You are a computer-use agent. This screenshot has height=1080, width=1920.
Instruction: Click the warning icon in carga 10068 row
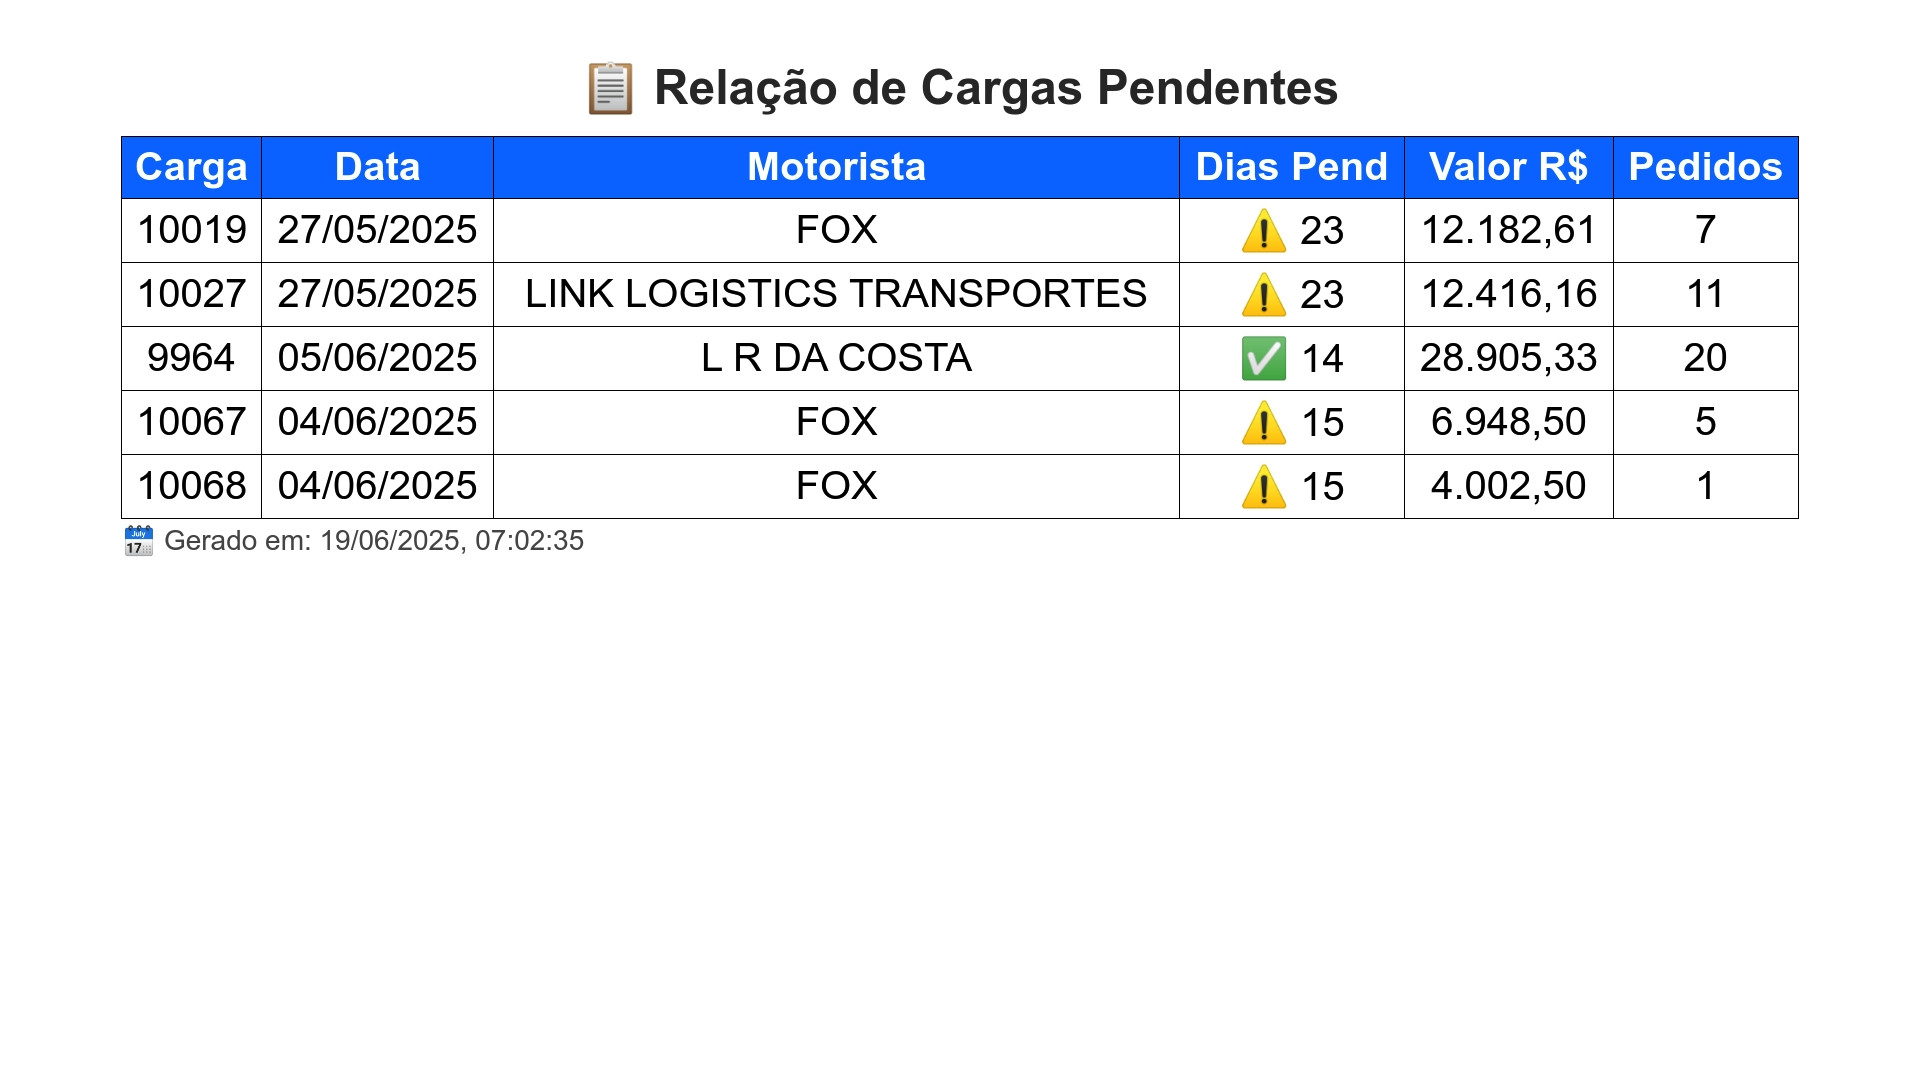(x=1264, y=487)
